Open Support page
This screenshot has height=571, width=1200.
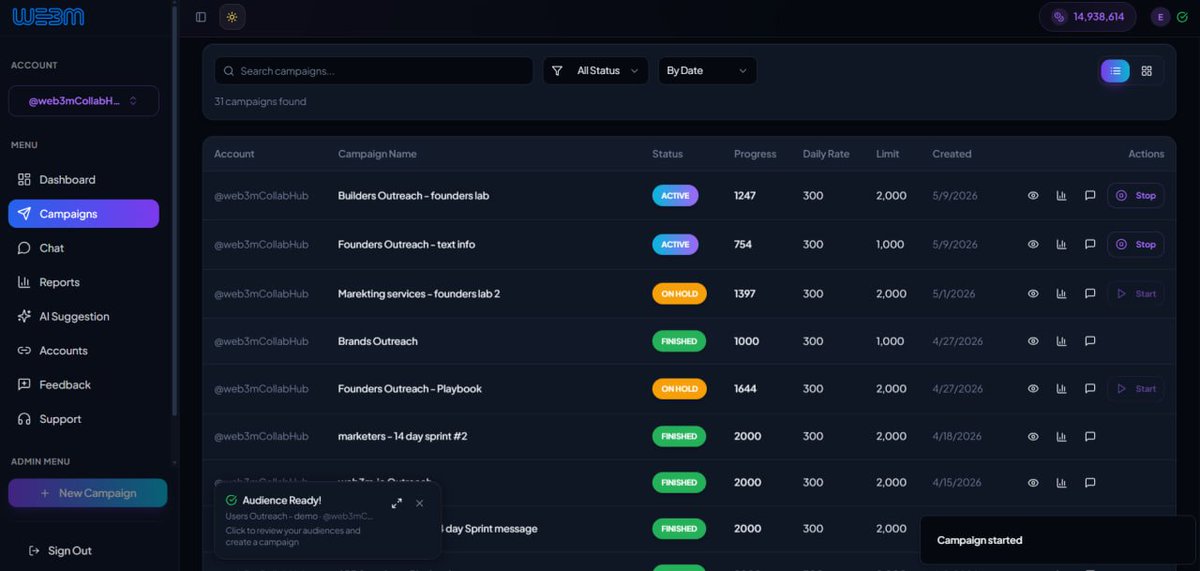click(84, 419)
